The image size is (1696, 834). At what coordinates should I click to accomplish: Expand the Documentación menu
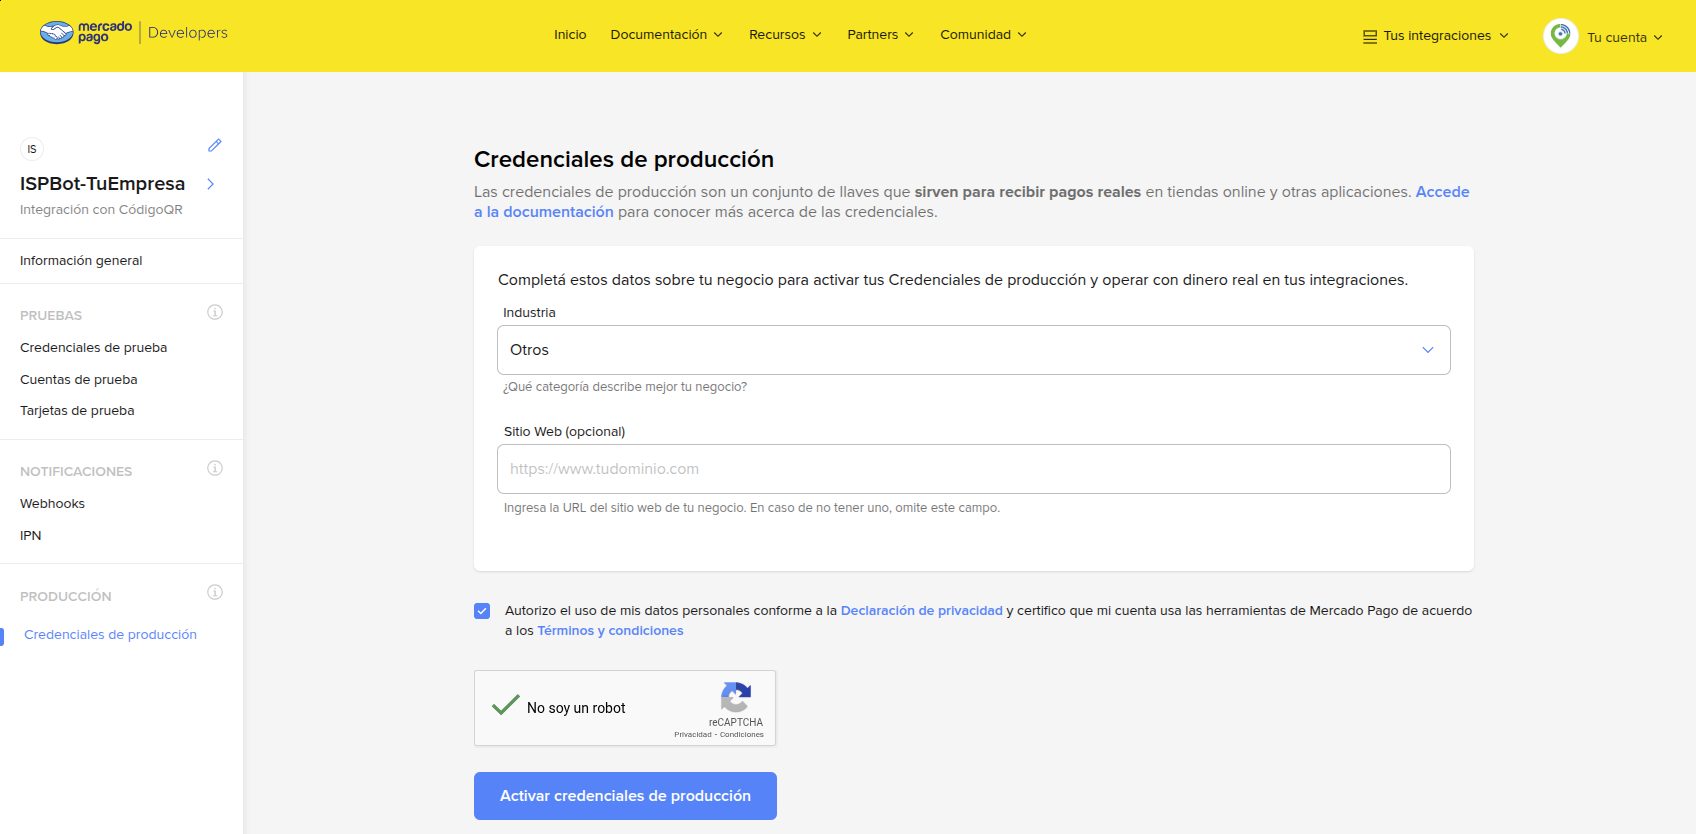(x=666, y=35)
